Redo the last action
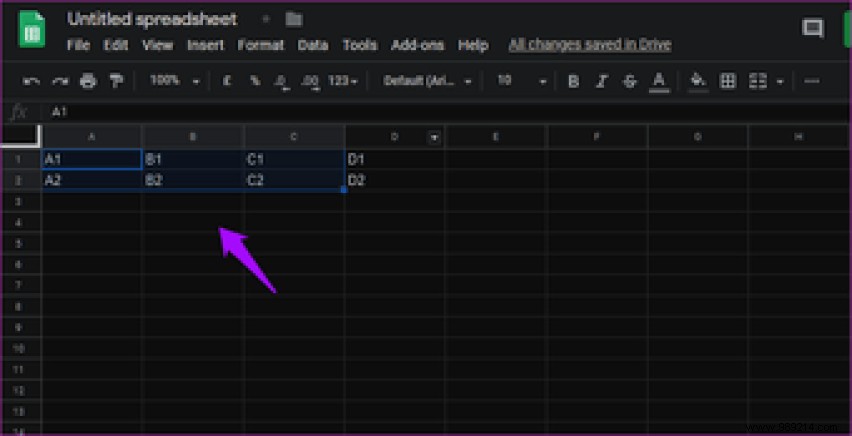Image resolution: width=852 pixels, height=436 pixels. [x=60, y=82]
